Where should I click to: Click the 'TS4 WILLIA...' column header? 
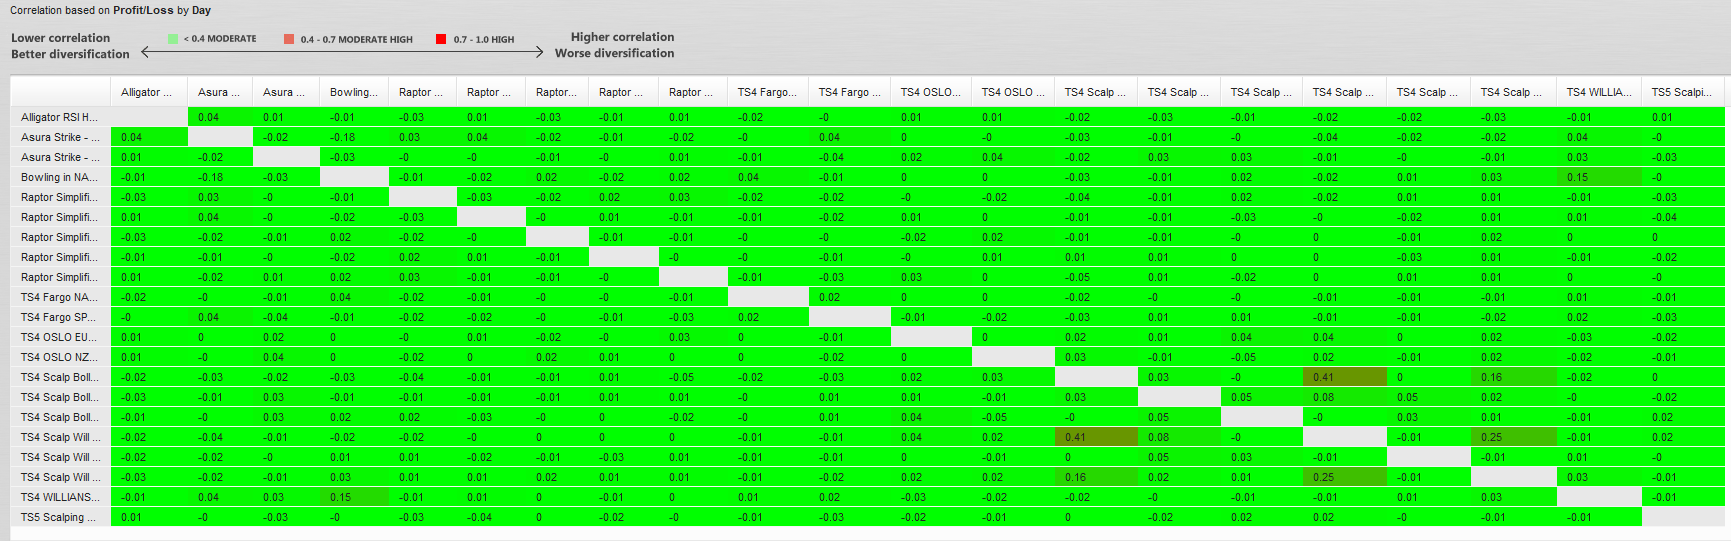(1598, 92)
